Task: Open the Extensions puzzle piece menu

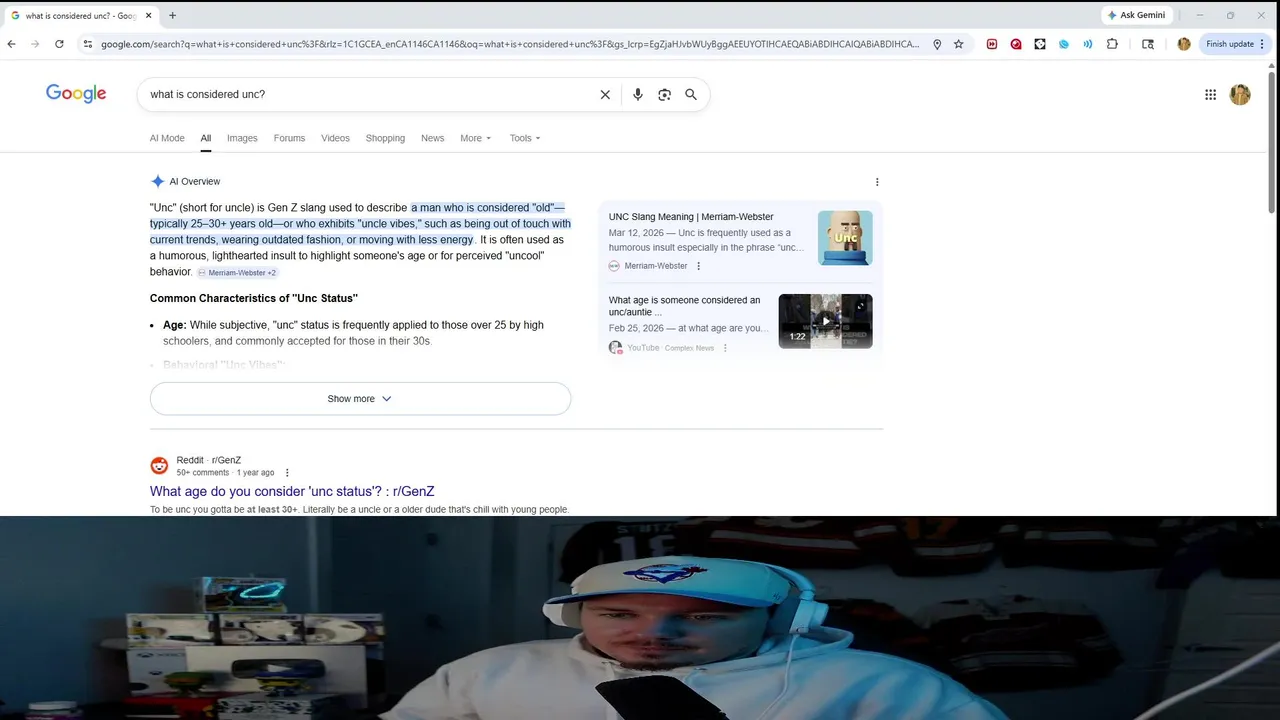Action: 1112,44
